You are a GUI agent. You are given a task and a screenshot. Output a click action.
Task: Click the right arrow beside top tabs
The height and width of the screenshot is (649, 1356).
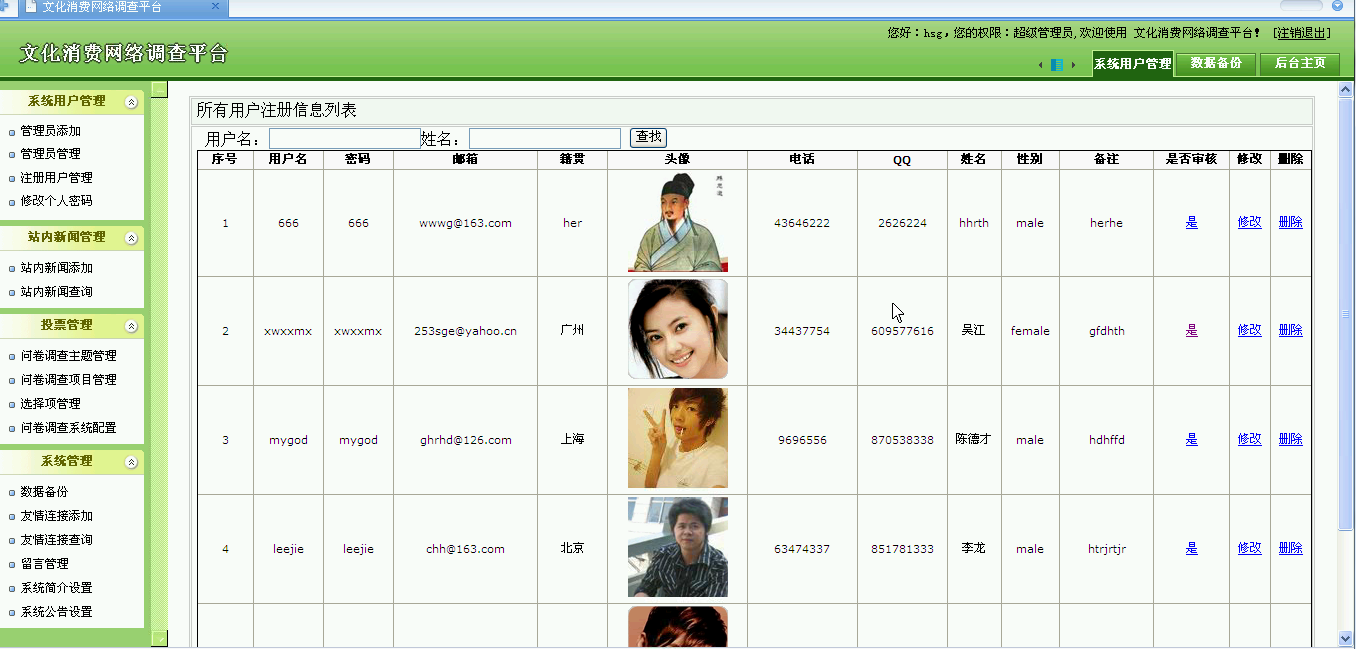click(1073, 65)
